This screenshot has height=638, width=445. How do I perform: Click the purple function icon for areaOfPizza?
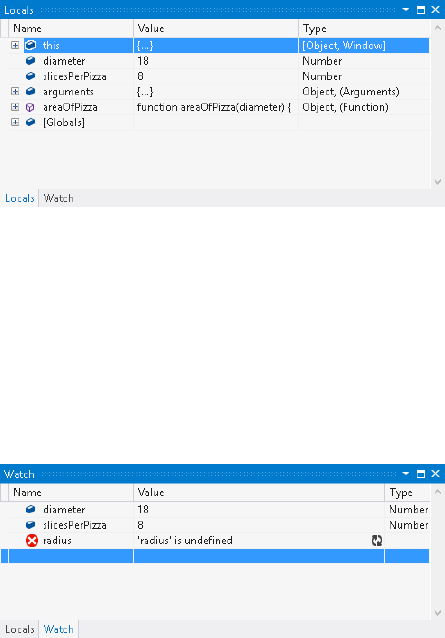[30, 107]
